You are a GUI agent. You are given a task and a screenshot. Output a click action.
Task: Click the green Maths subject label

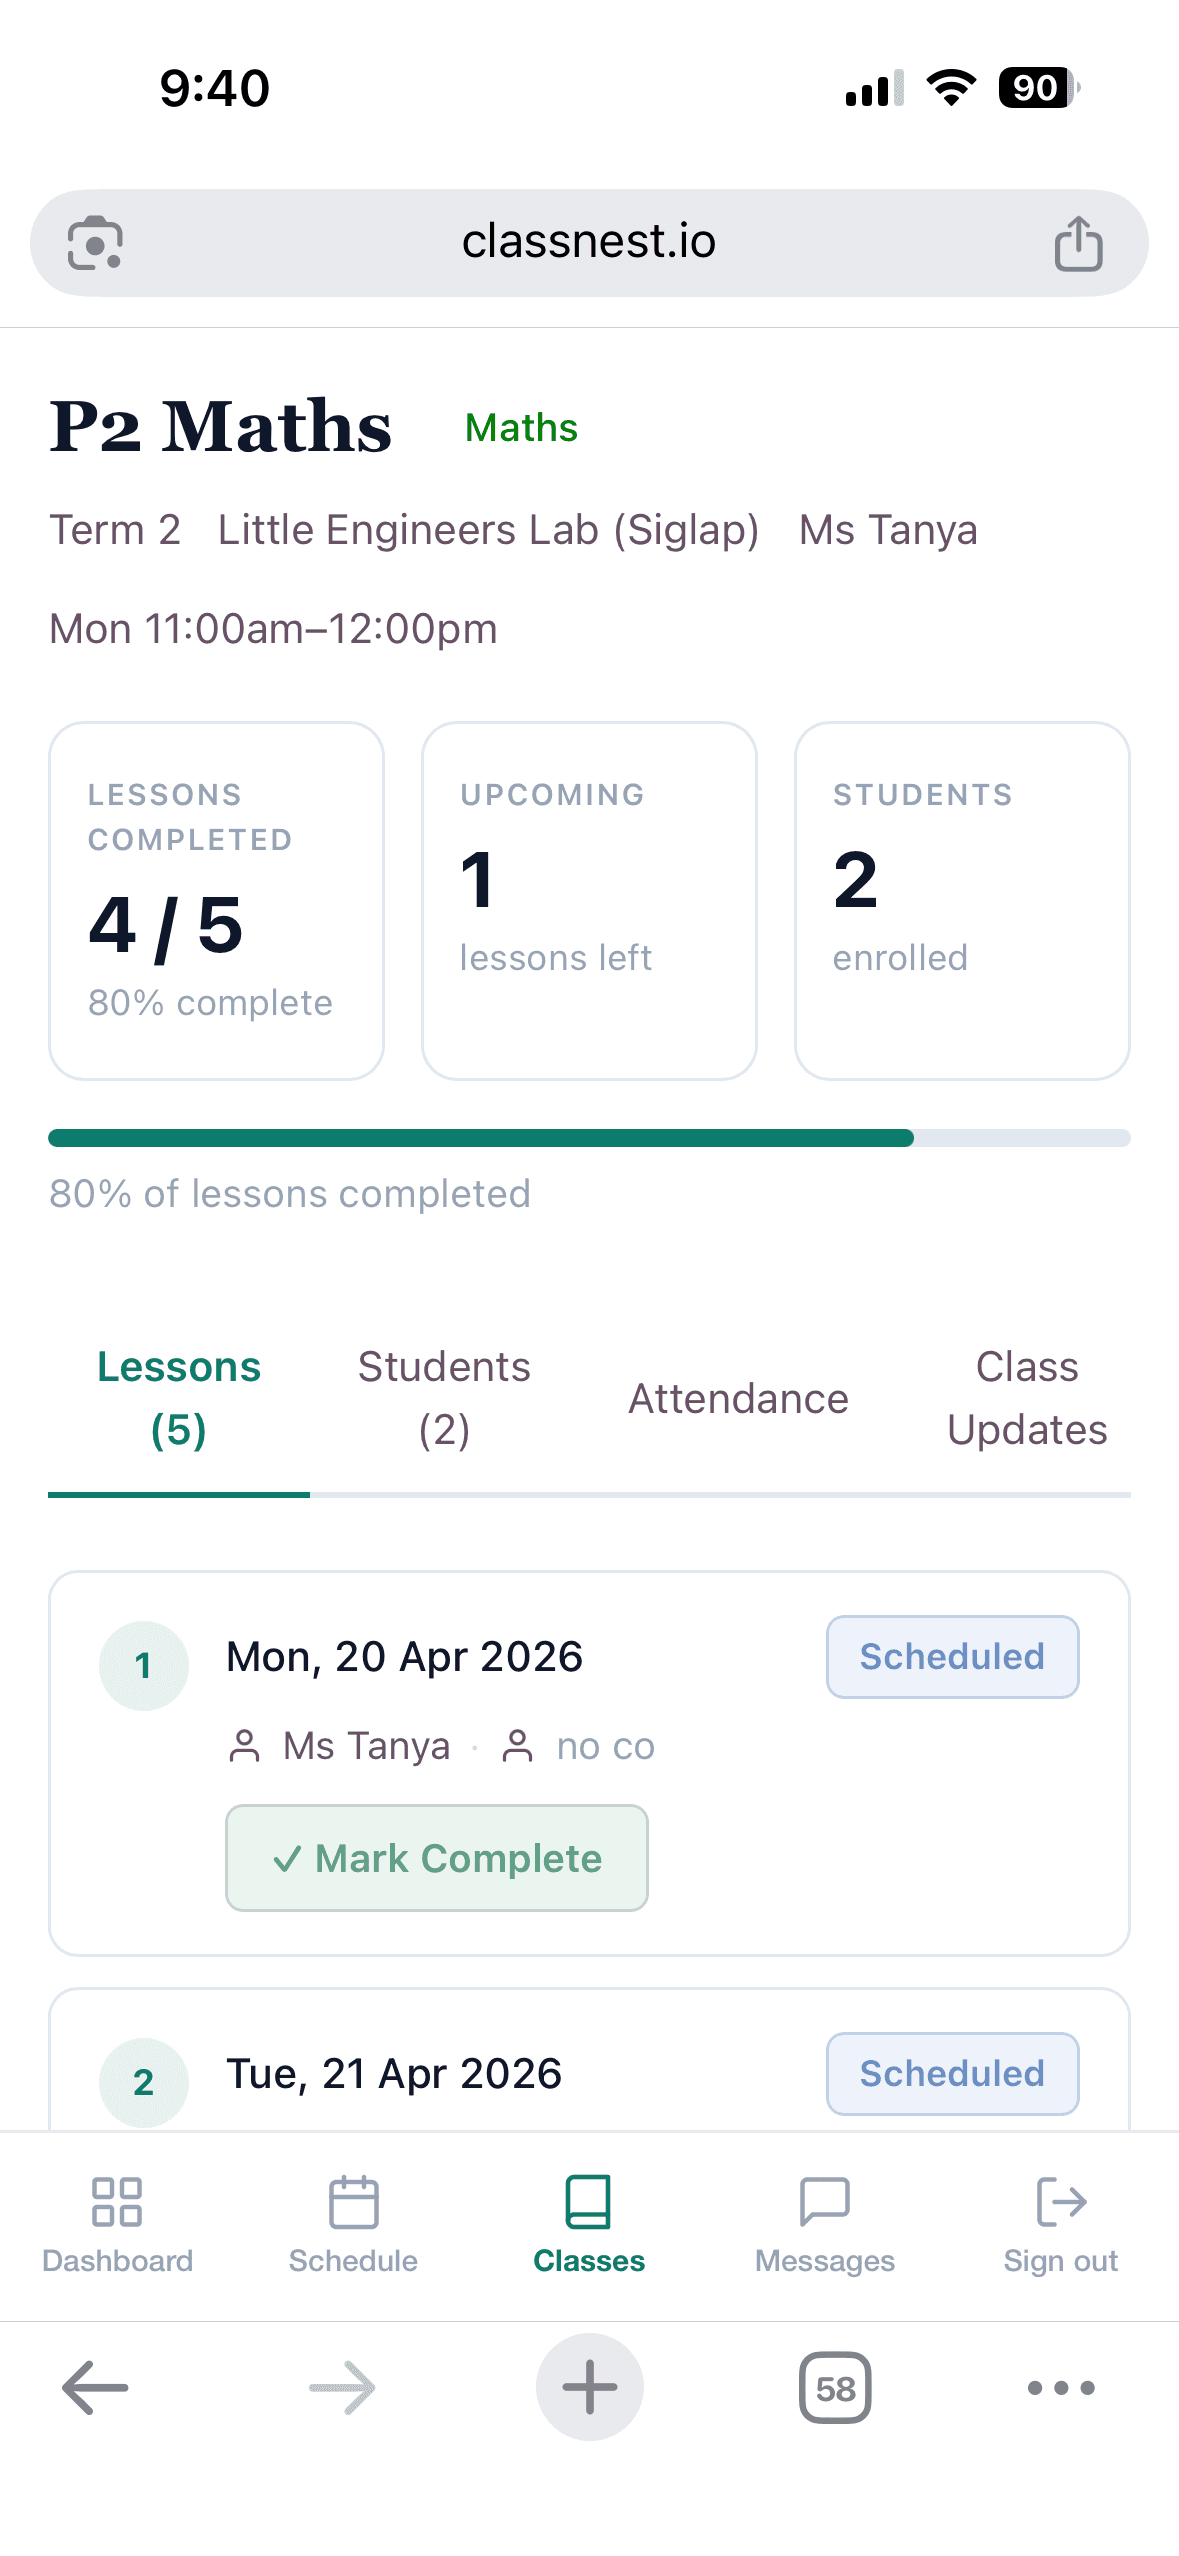(x=520, y=427)
